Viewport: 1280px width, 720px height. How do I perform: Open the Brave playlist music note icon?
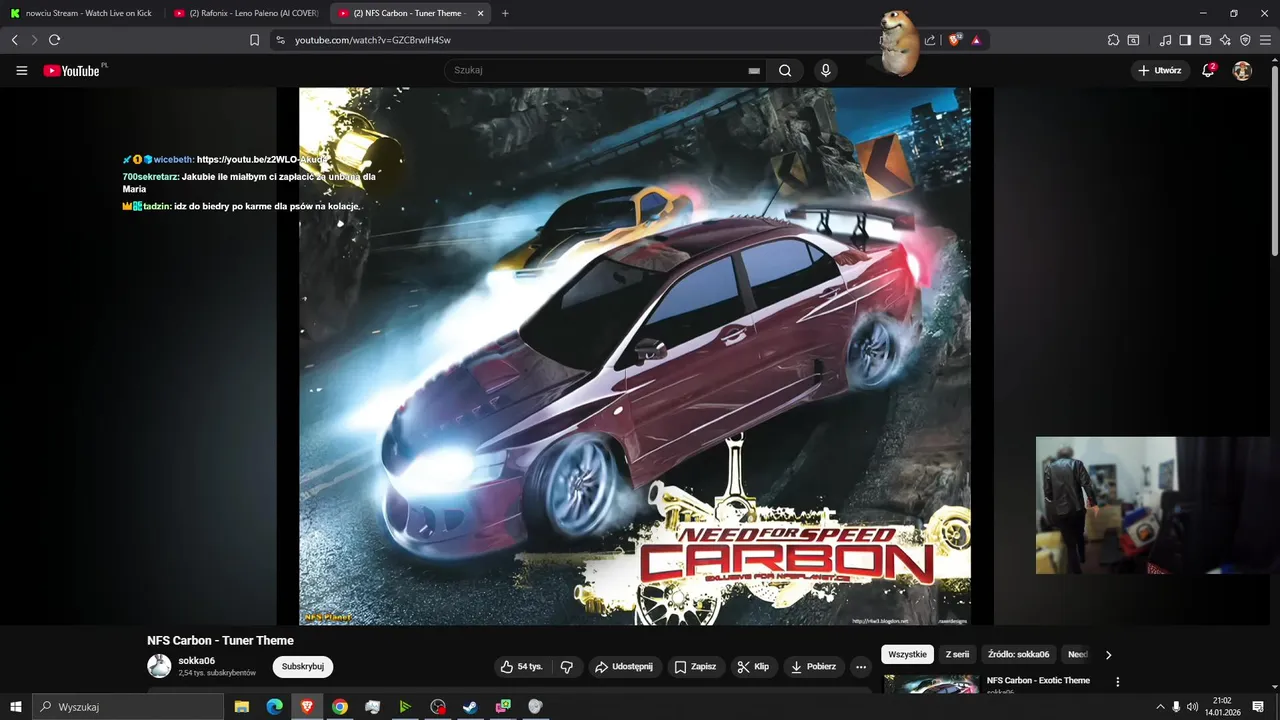click(1165, 40)
